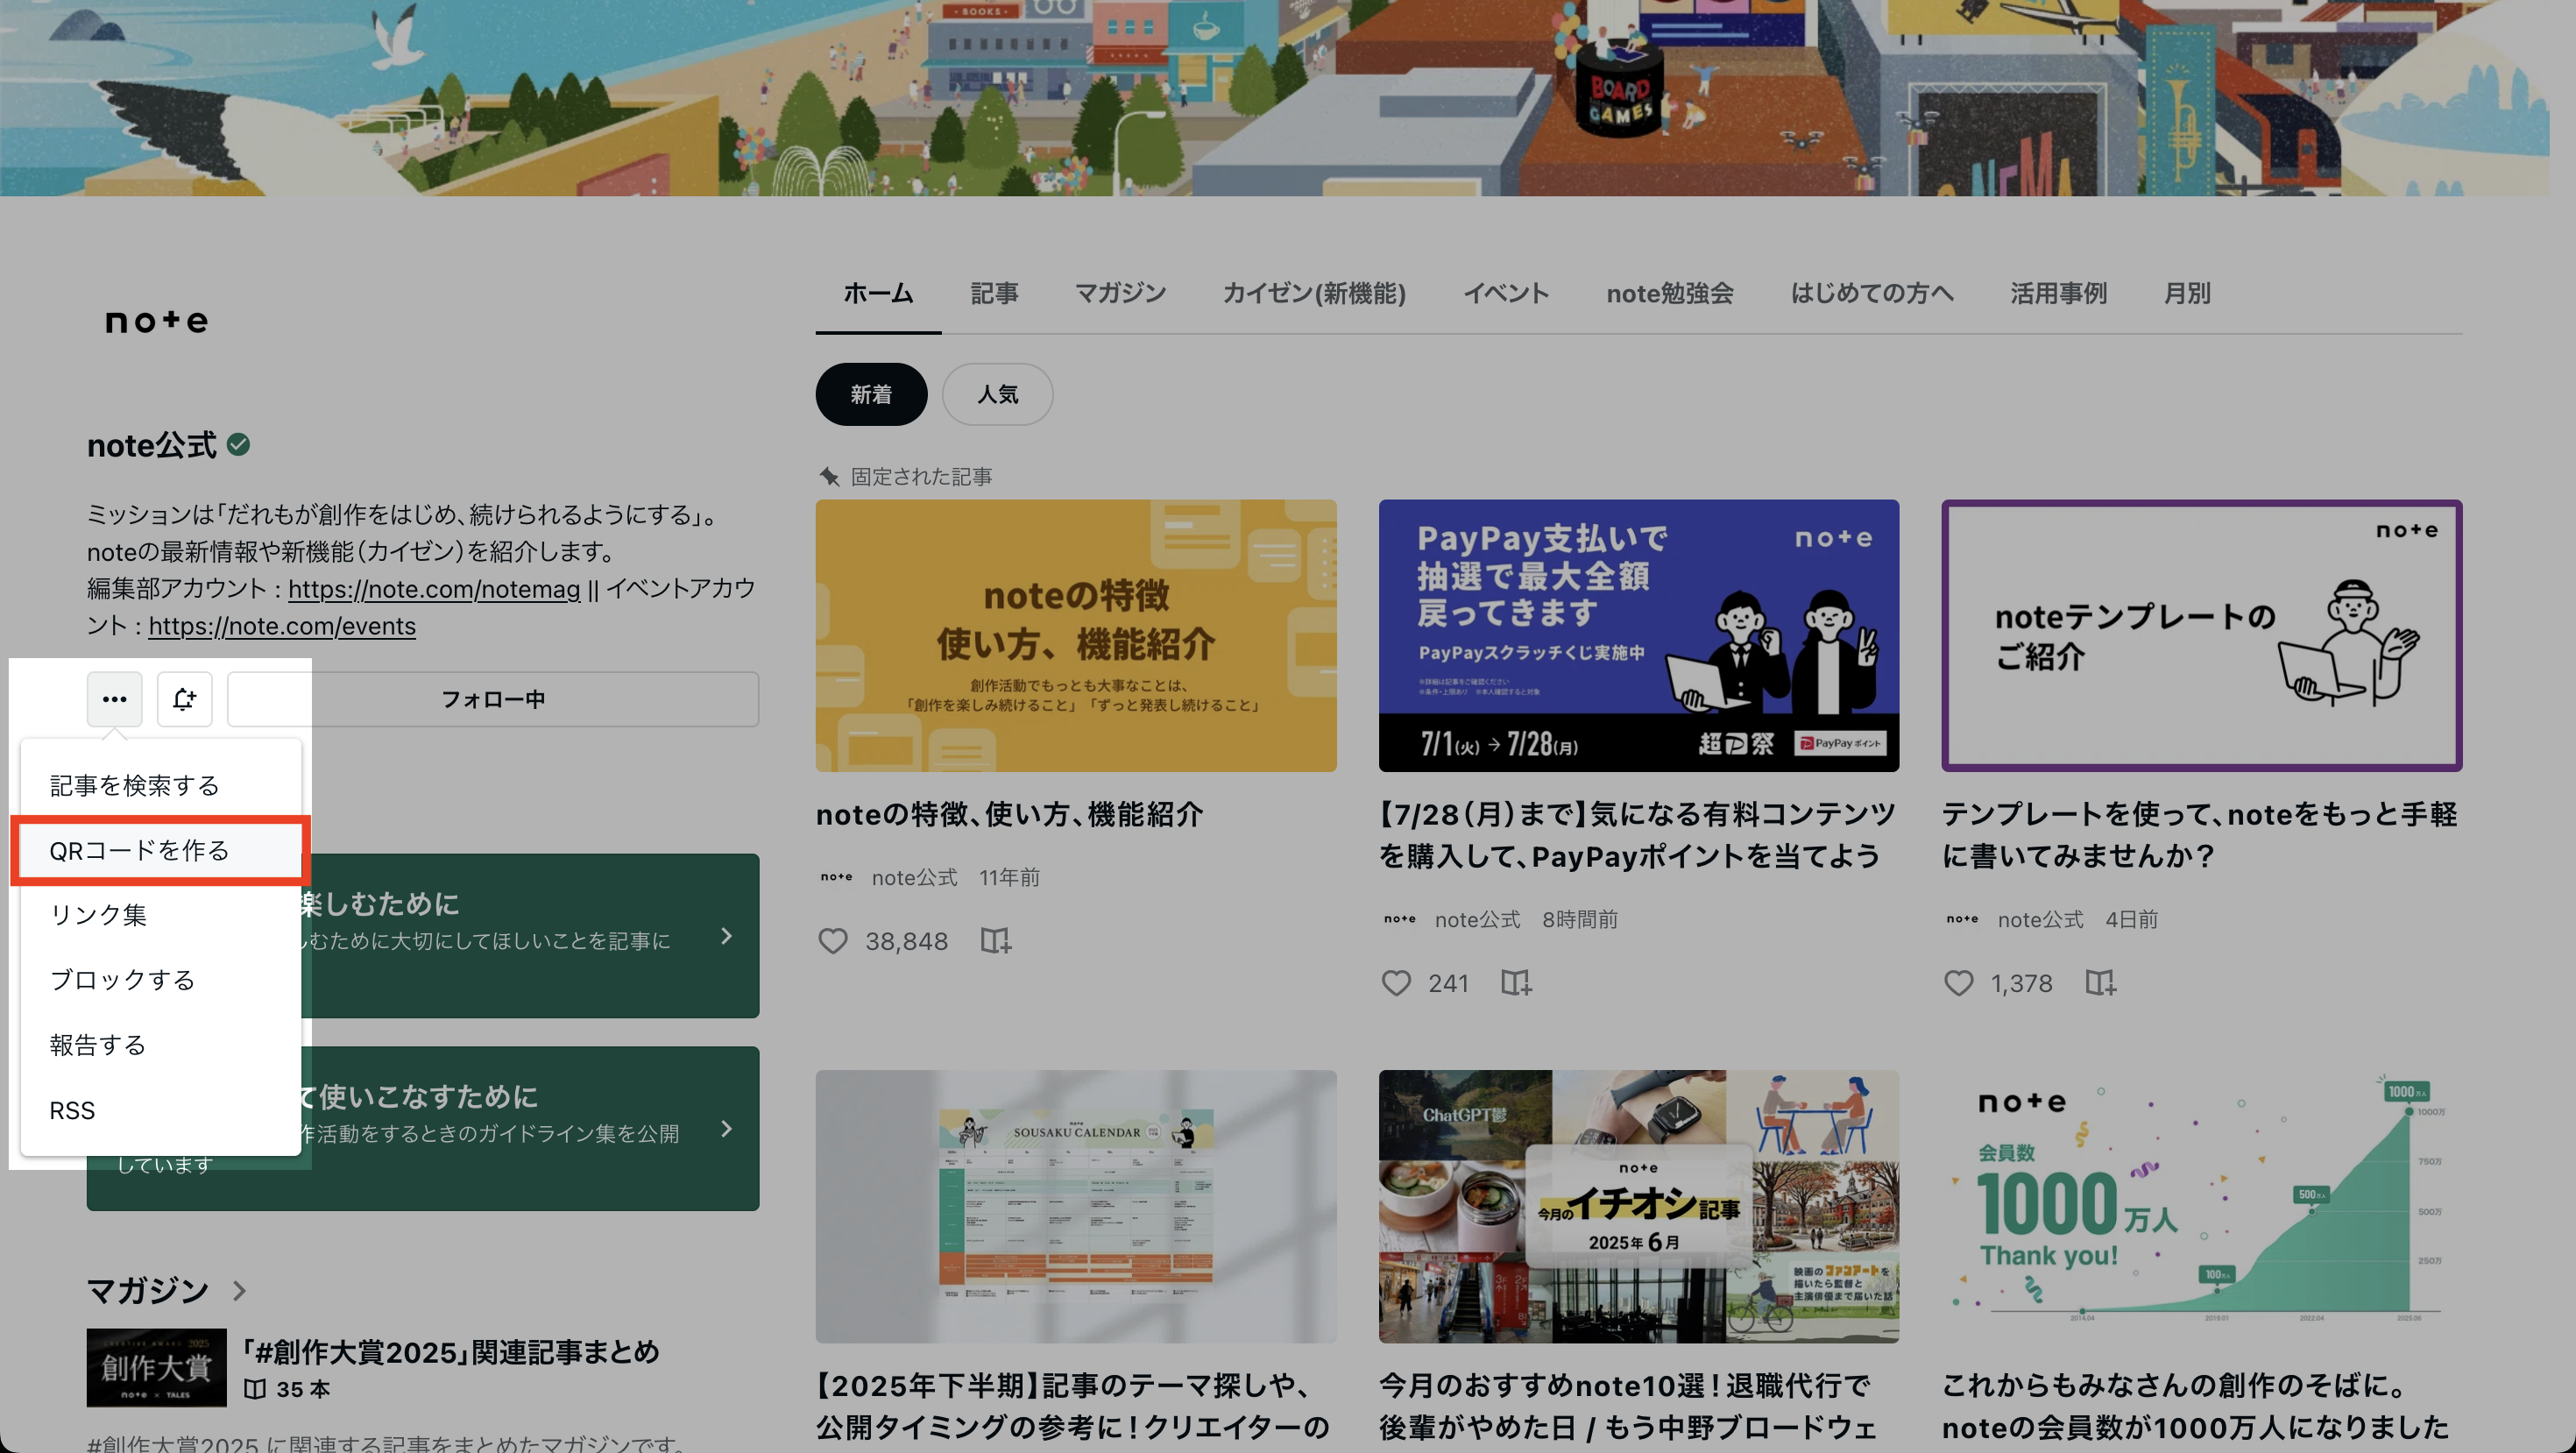Open 「#創作大賞2025」関連記事まとめ magazine link
The width and height of the screenshot is (2576, 1453).
(x=451, y=1351)
